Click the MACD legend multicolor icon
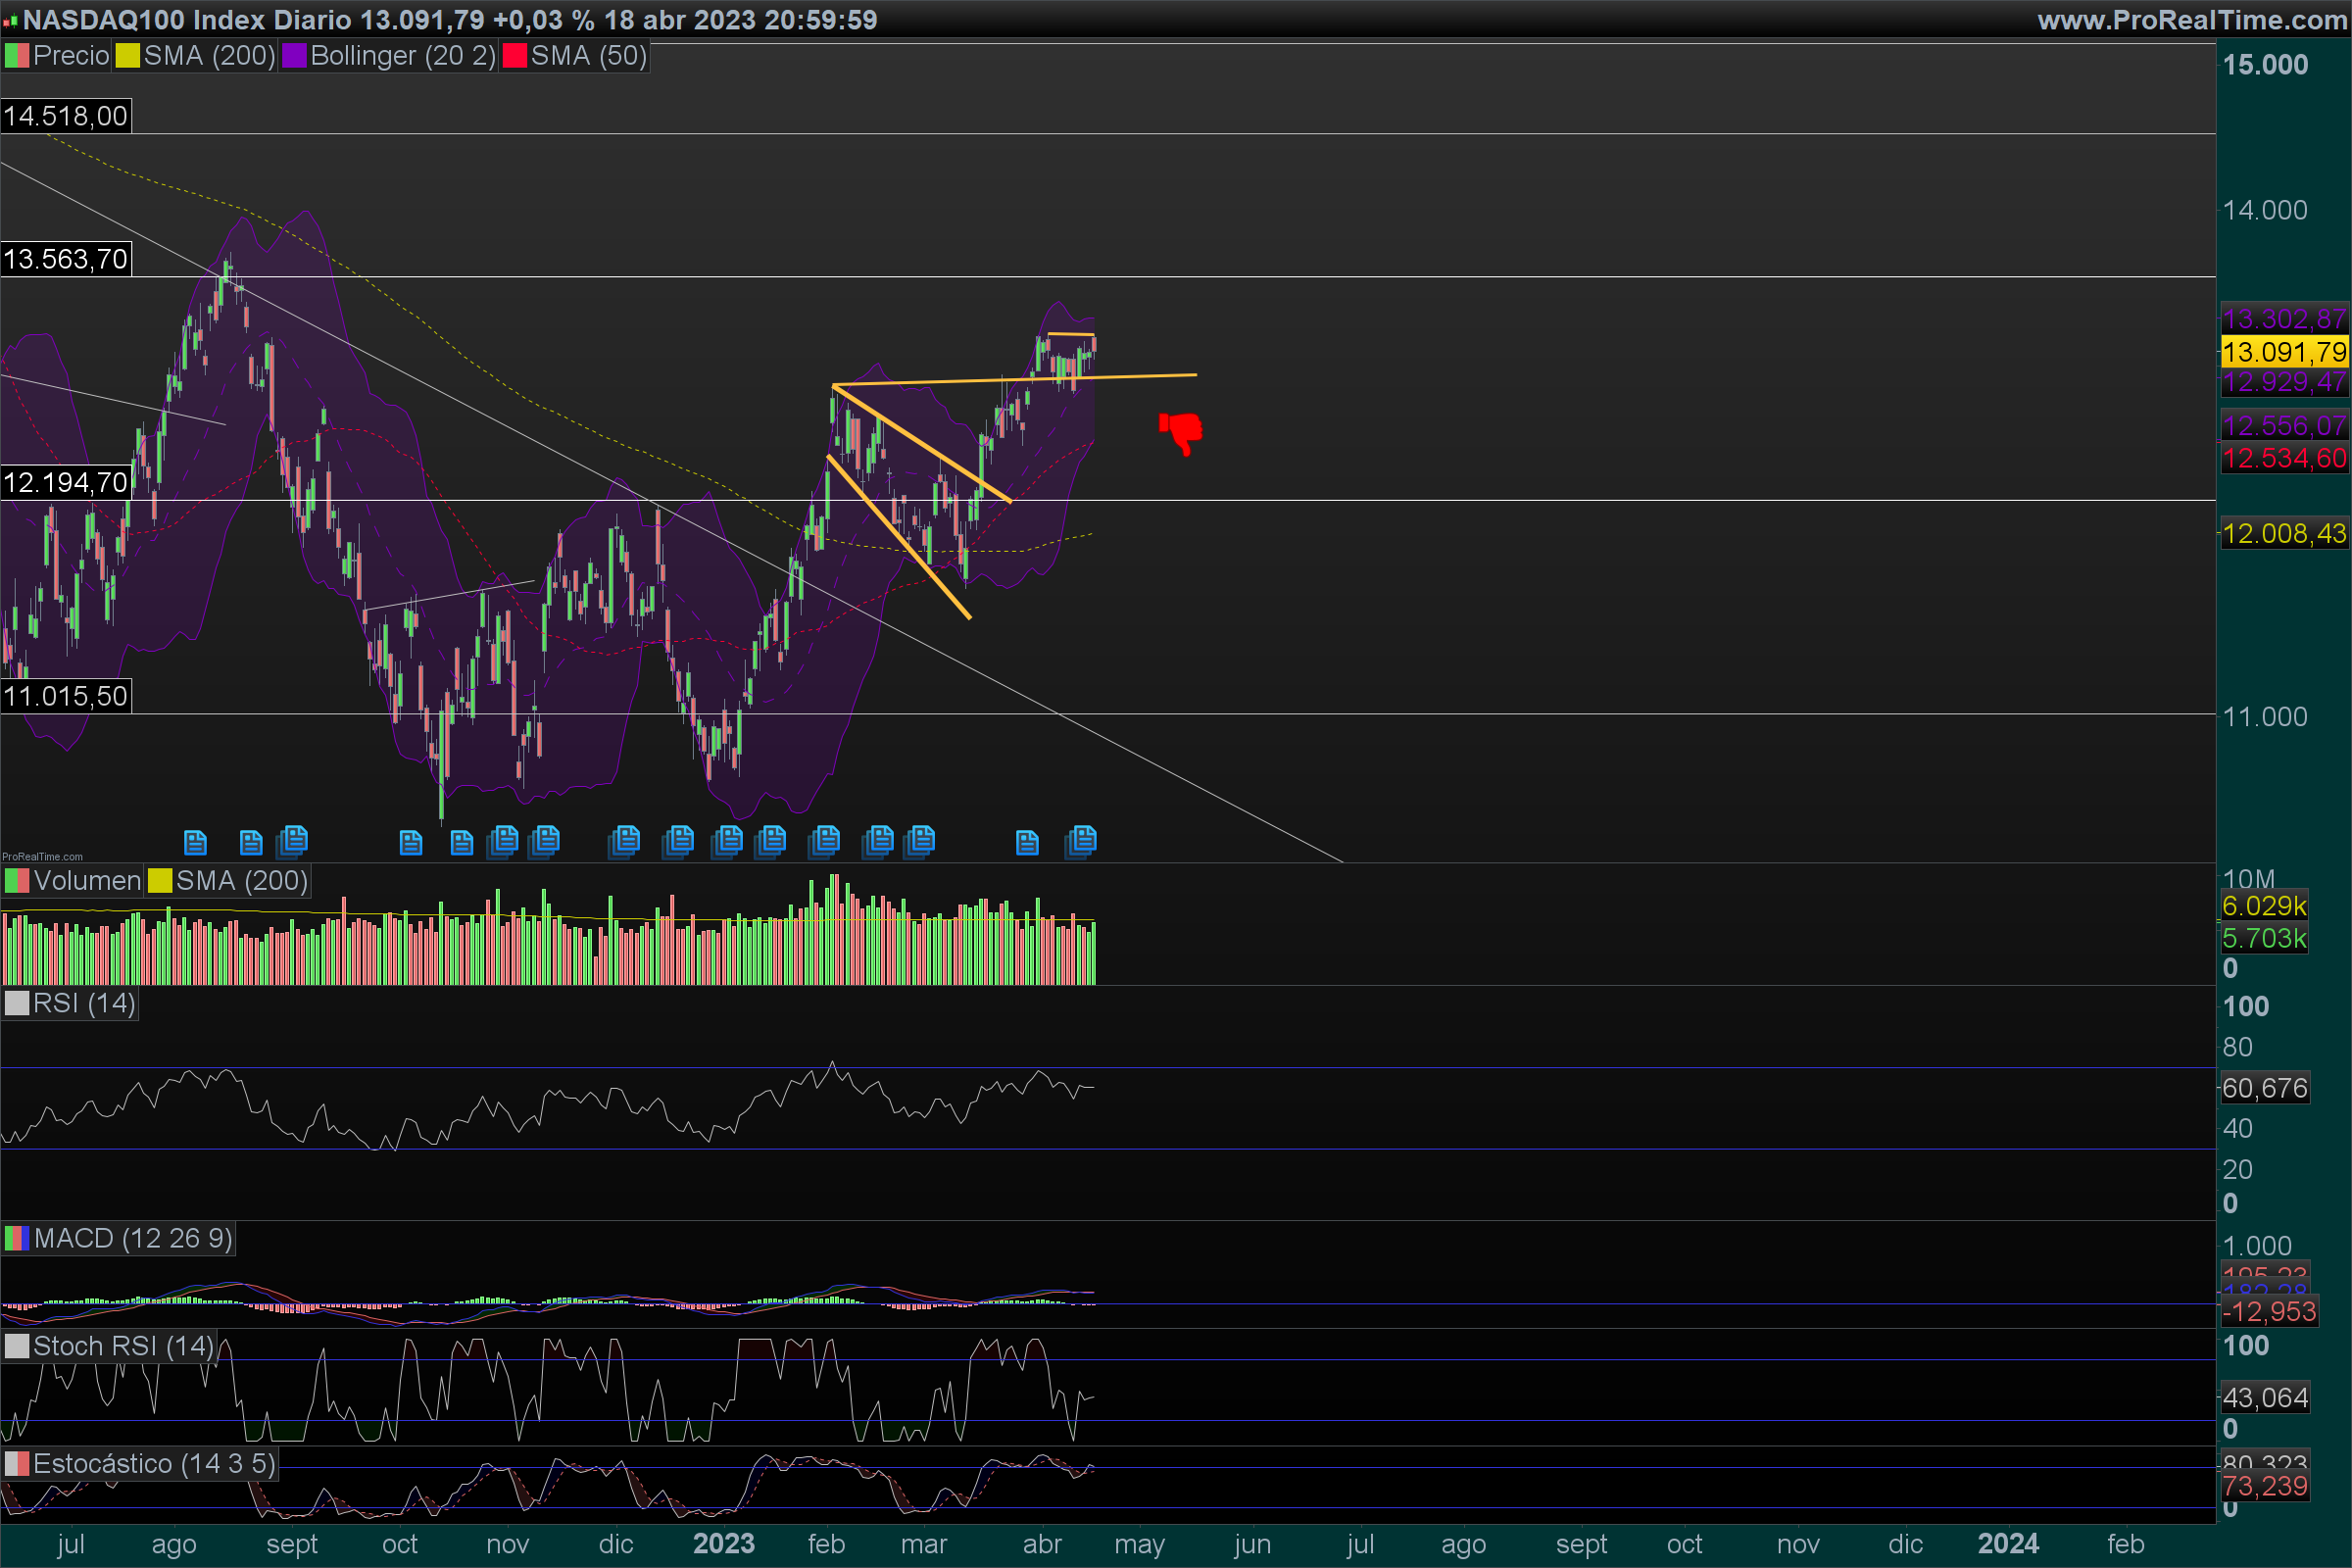This screenshot has width=2352, height=1568. tap(16, 1238)
